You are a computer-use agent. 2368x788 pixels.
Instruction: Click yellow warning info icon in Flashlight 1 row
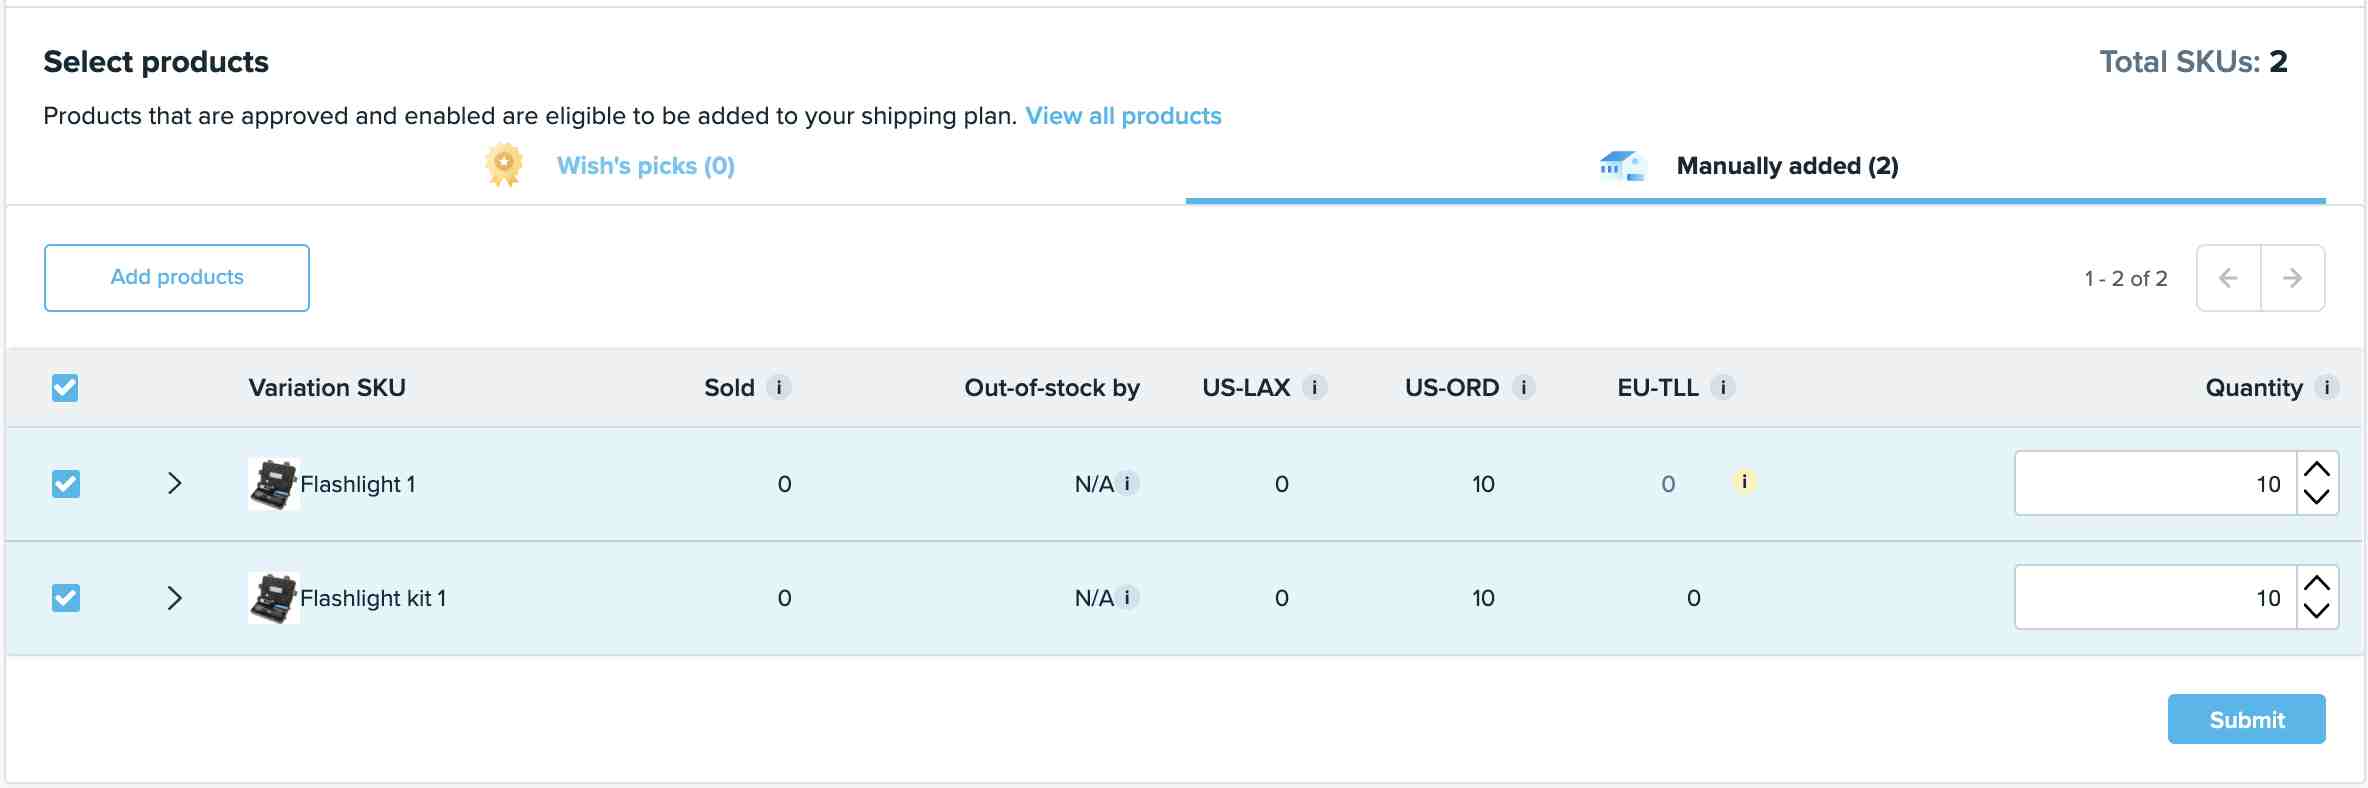point(1744,482)
